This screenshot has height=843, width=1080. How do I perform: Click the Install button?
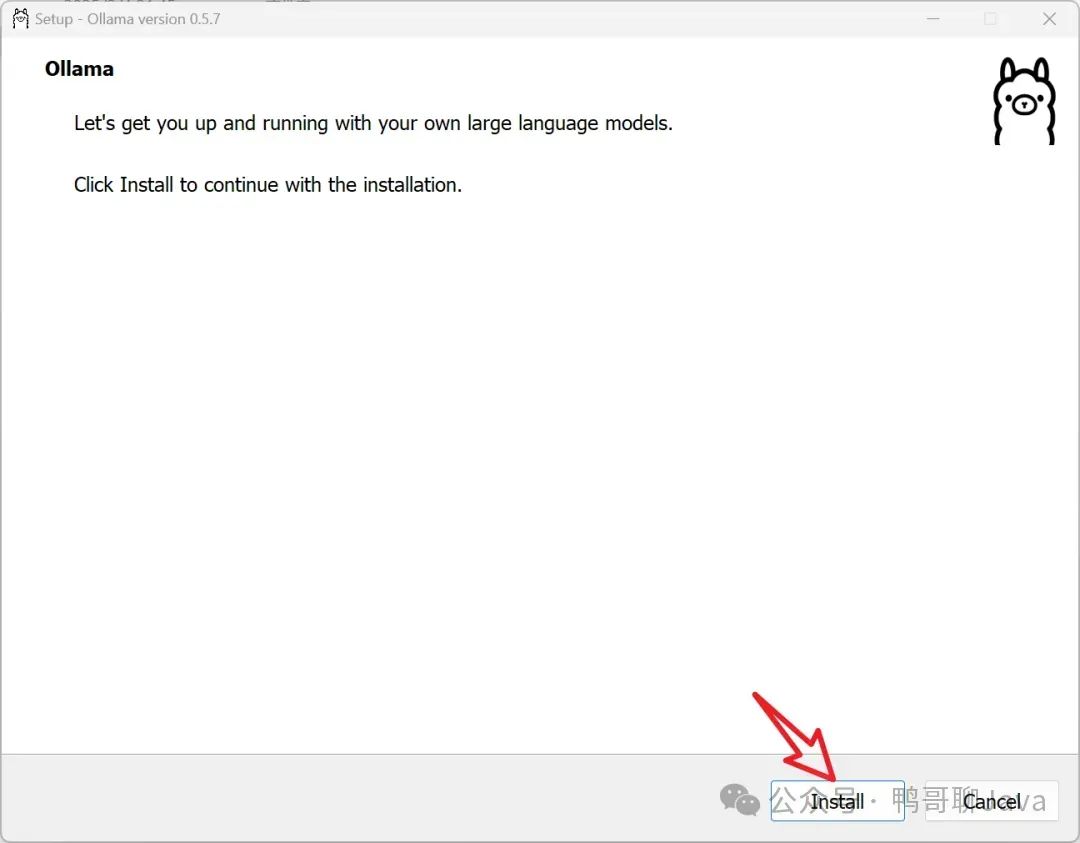click(837, 800)
